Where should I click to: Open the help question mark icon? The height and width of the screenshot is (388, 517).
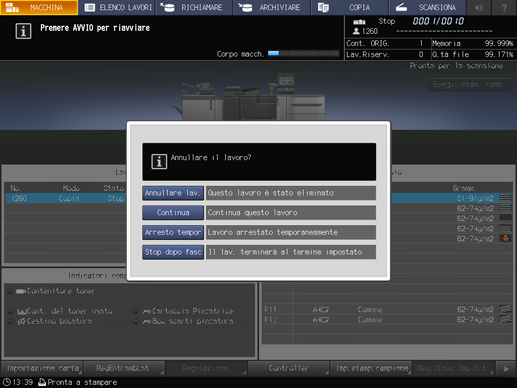coord(504,7)
